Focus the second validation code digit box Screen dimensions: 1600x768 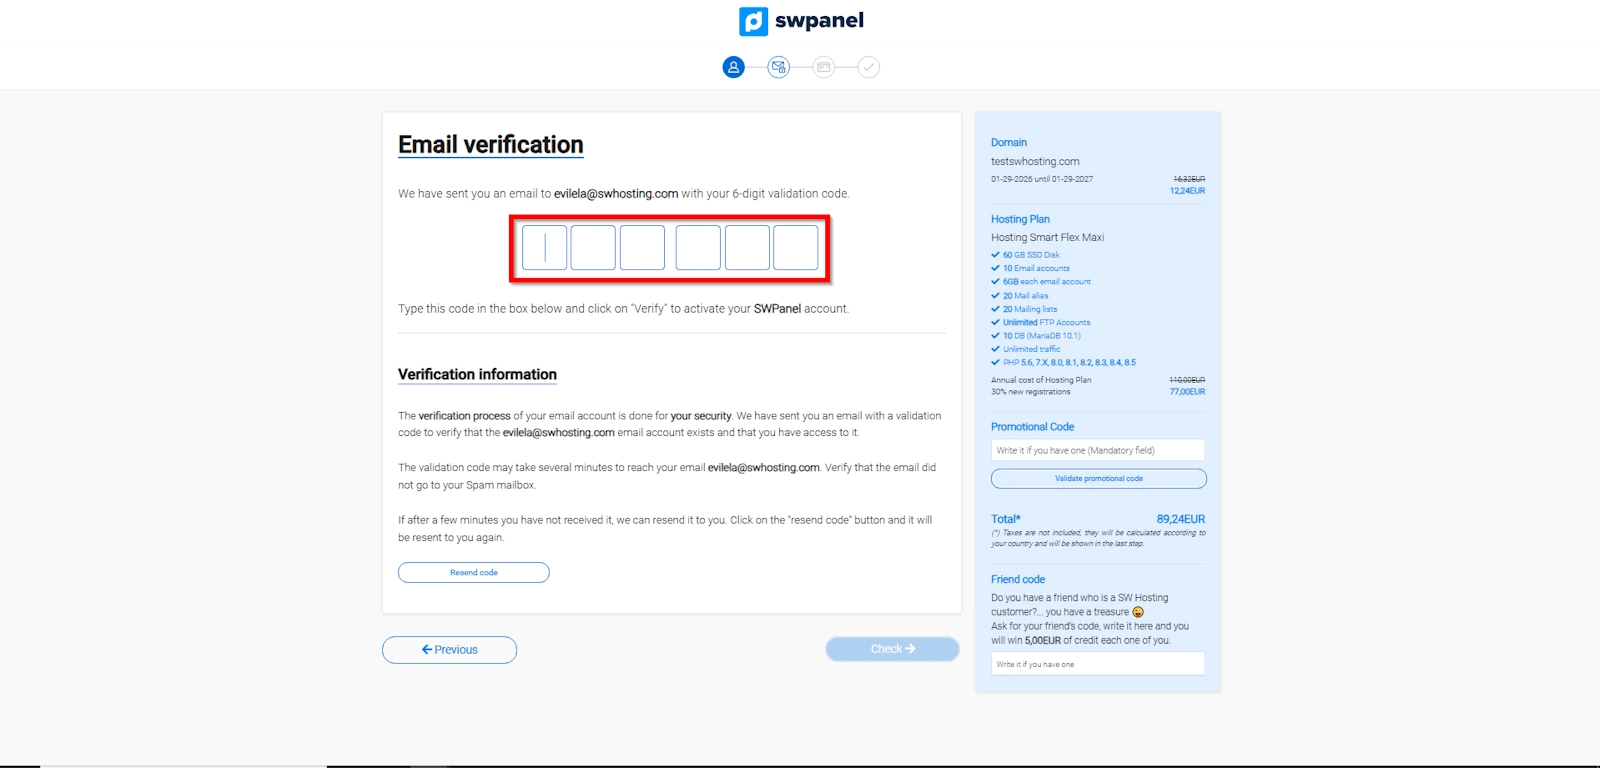(x=593, y=248)
